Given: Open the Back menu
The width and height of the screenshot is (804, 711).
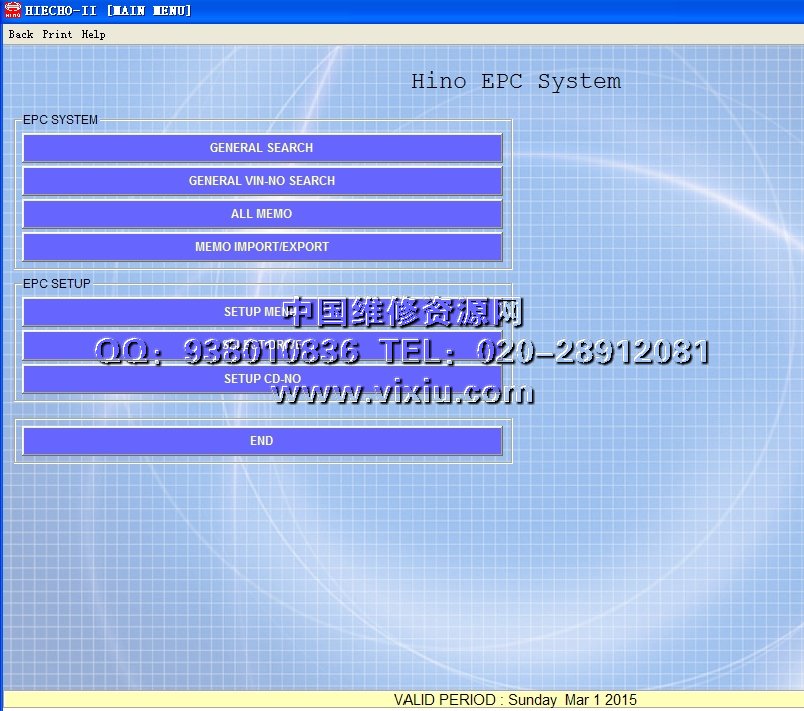Looking at the screenshot, I should (20, 34).
